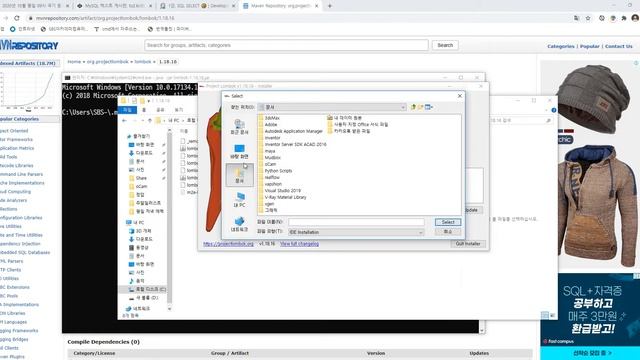The image size is (640, 360).
Task: Open 로컬 디스크 (C:) in Explorer tree
Action: pos(147,289)
